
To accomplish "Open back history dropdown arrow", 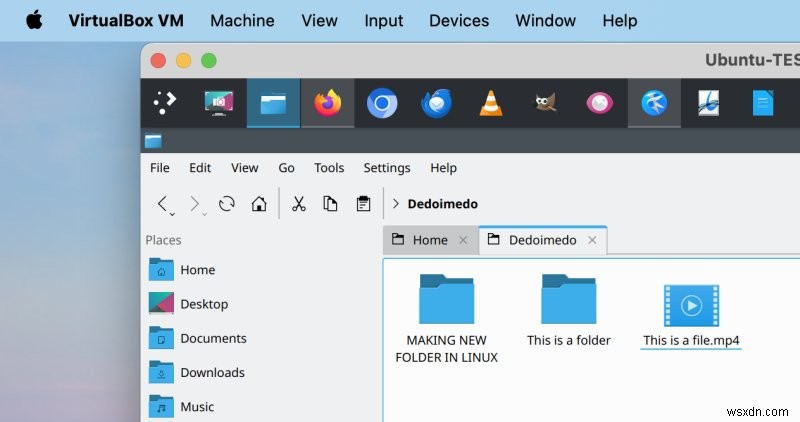I will coord(172,214).
